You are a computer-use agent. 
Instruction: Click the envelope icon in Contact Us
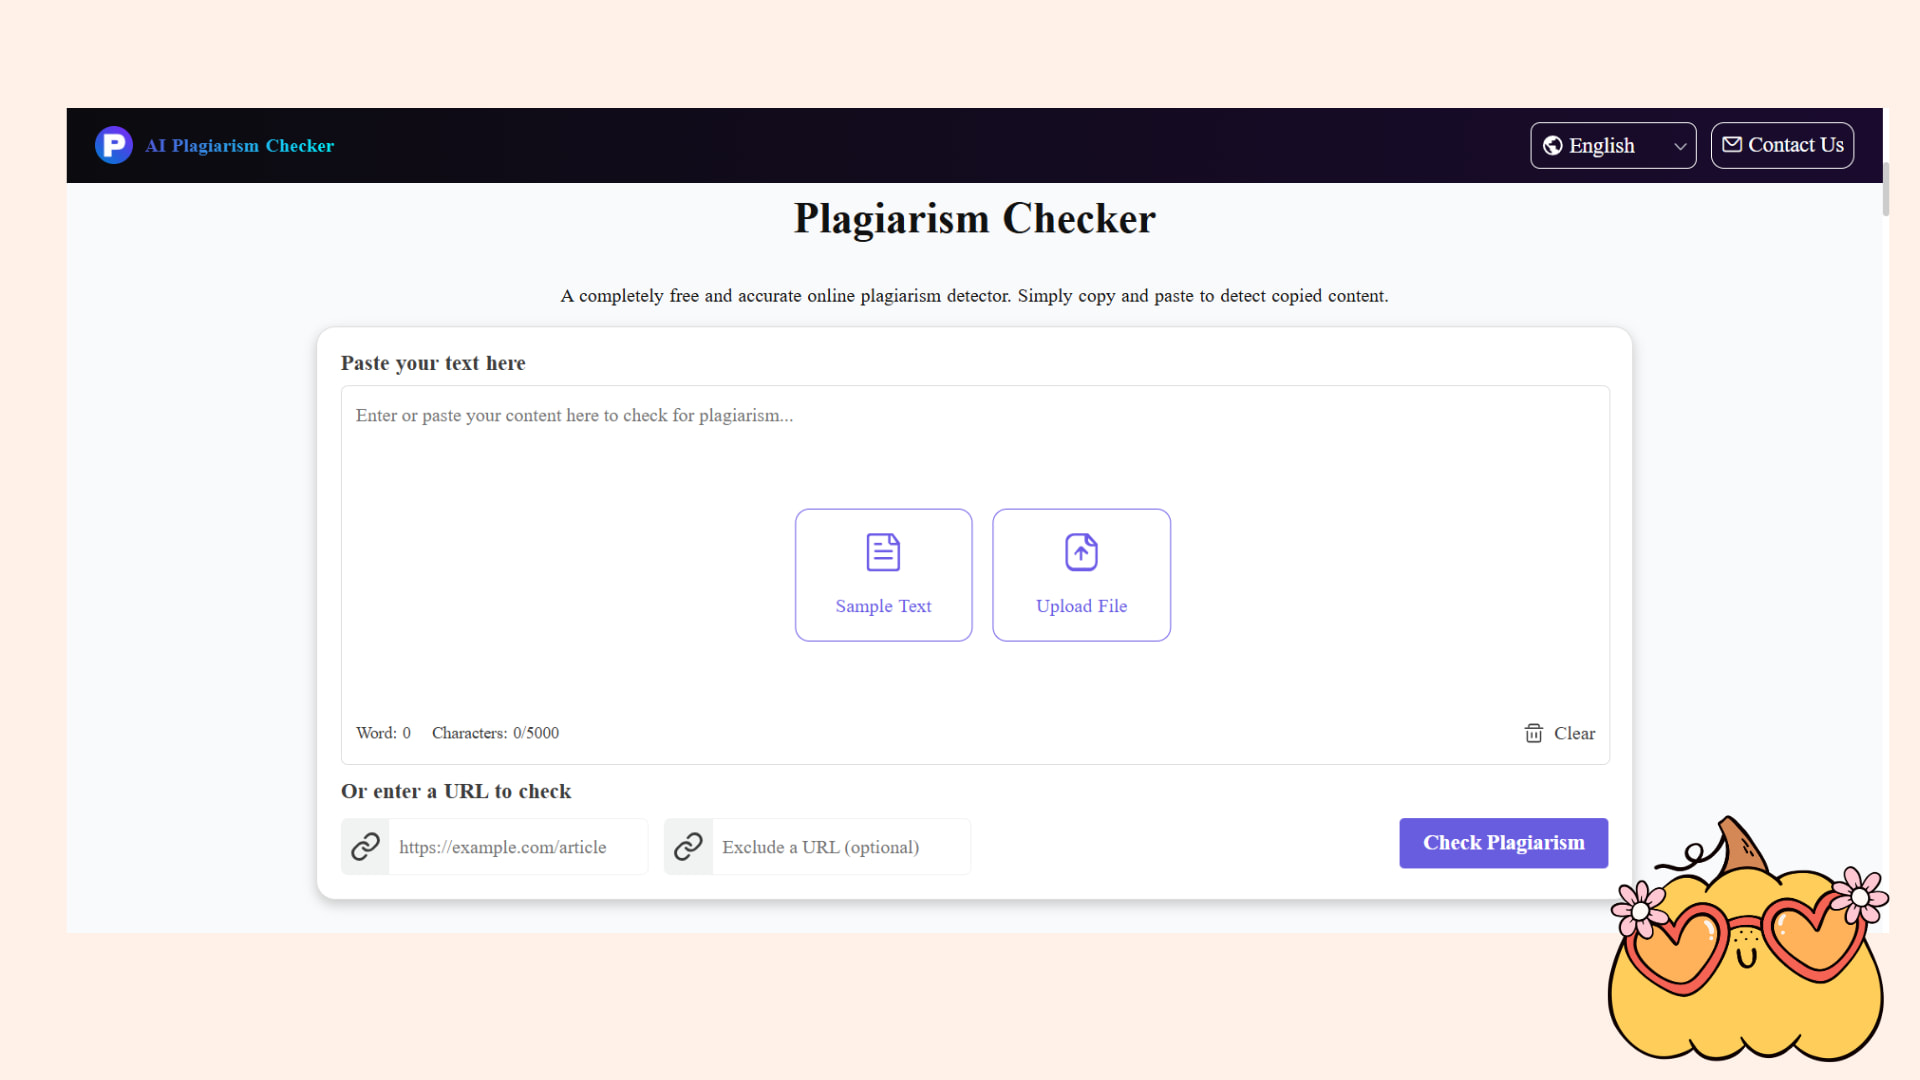point(1734,145)
